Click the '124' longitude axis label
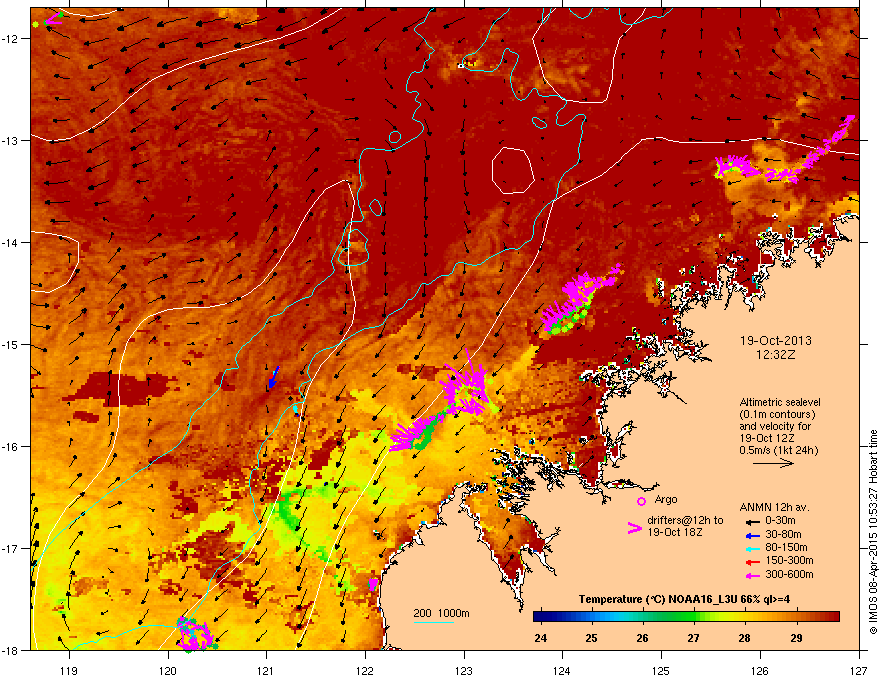The height and width of the screenshot is (680, 880). pos(562,670)
